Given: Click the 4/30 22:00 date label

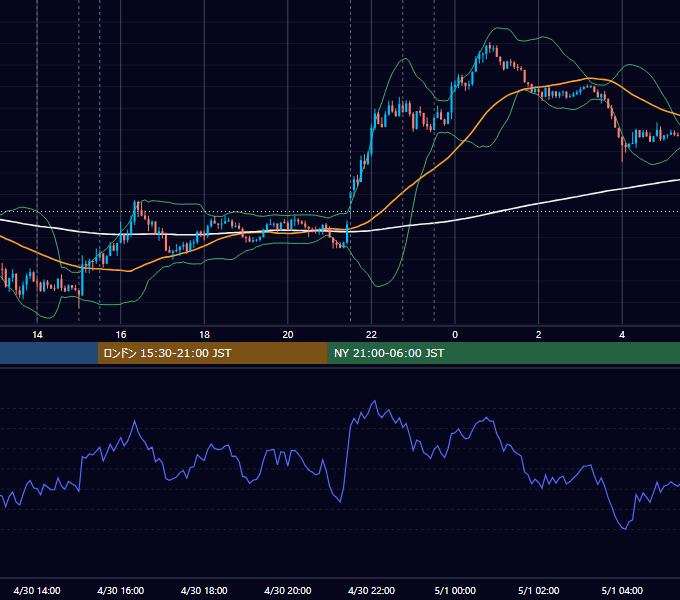Looking at the screenshot, I should (371, 590).
